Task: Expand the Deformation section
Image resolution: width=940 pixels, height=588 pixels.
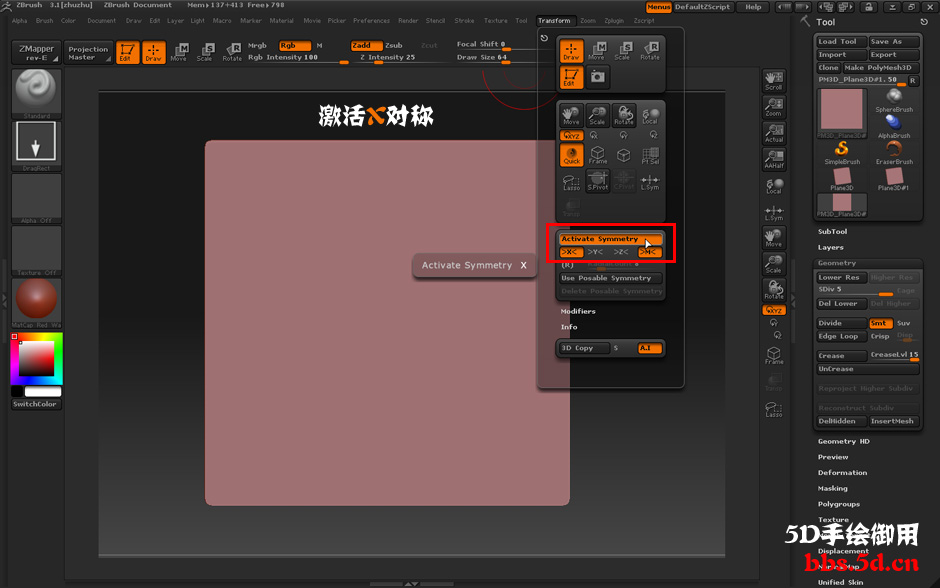Action: pos(842,472)
